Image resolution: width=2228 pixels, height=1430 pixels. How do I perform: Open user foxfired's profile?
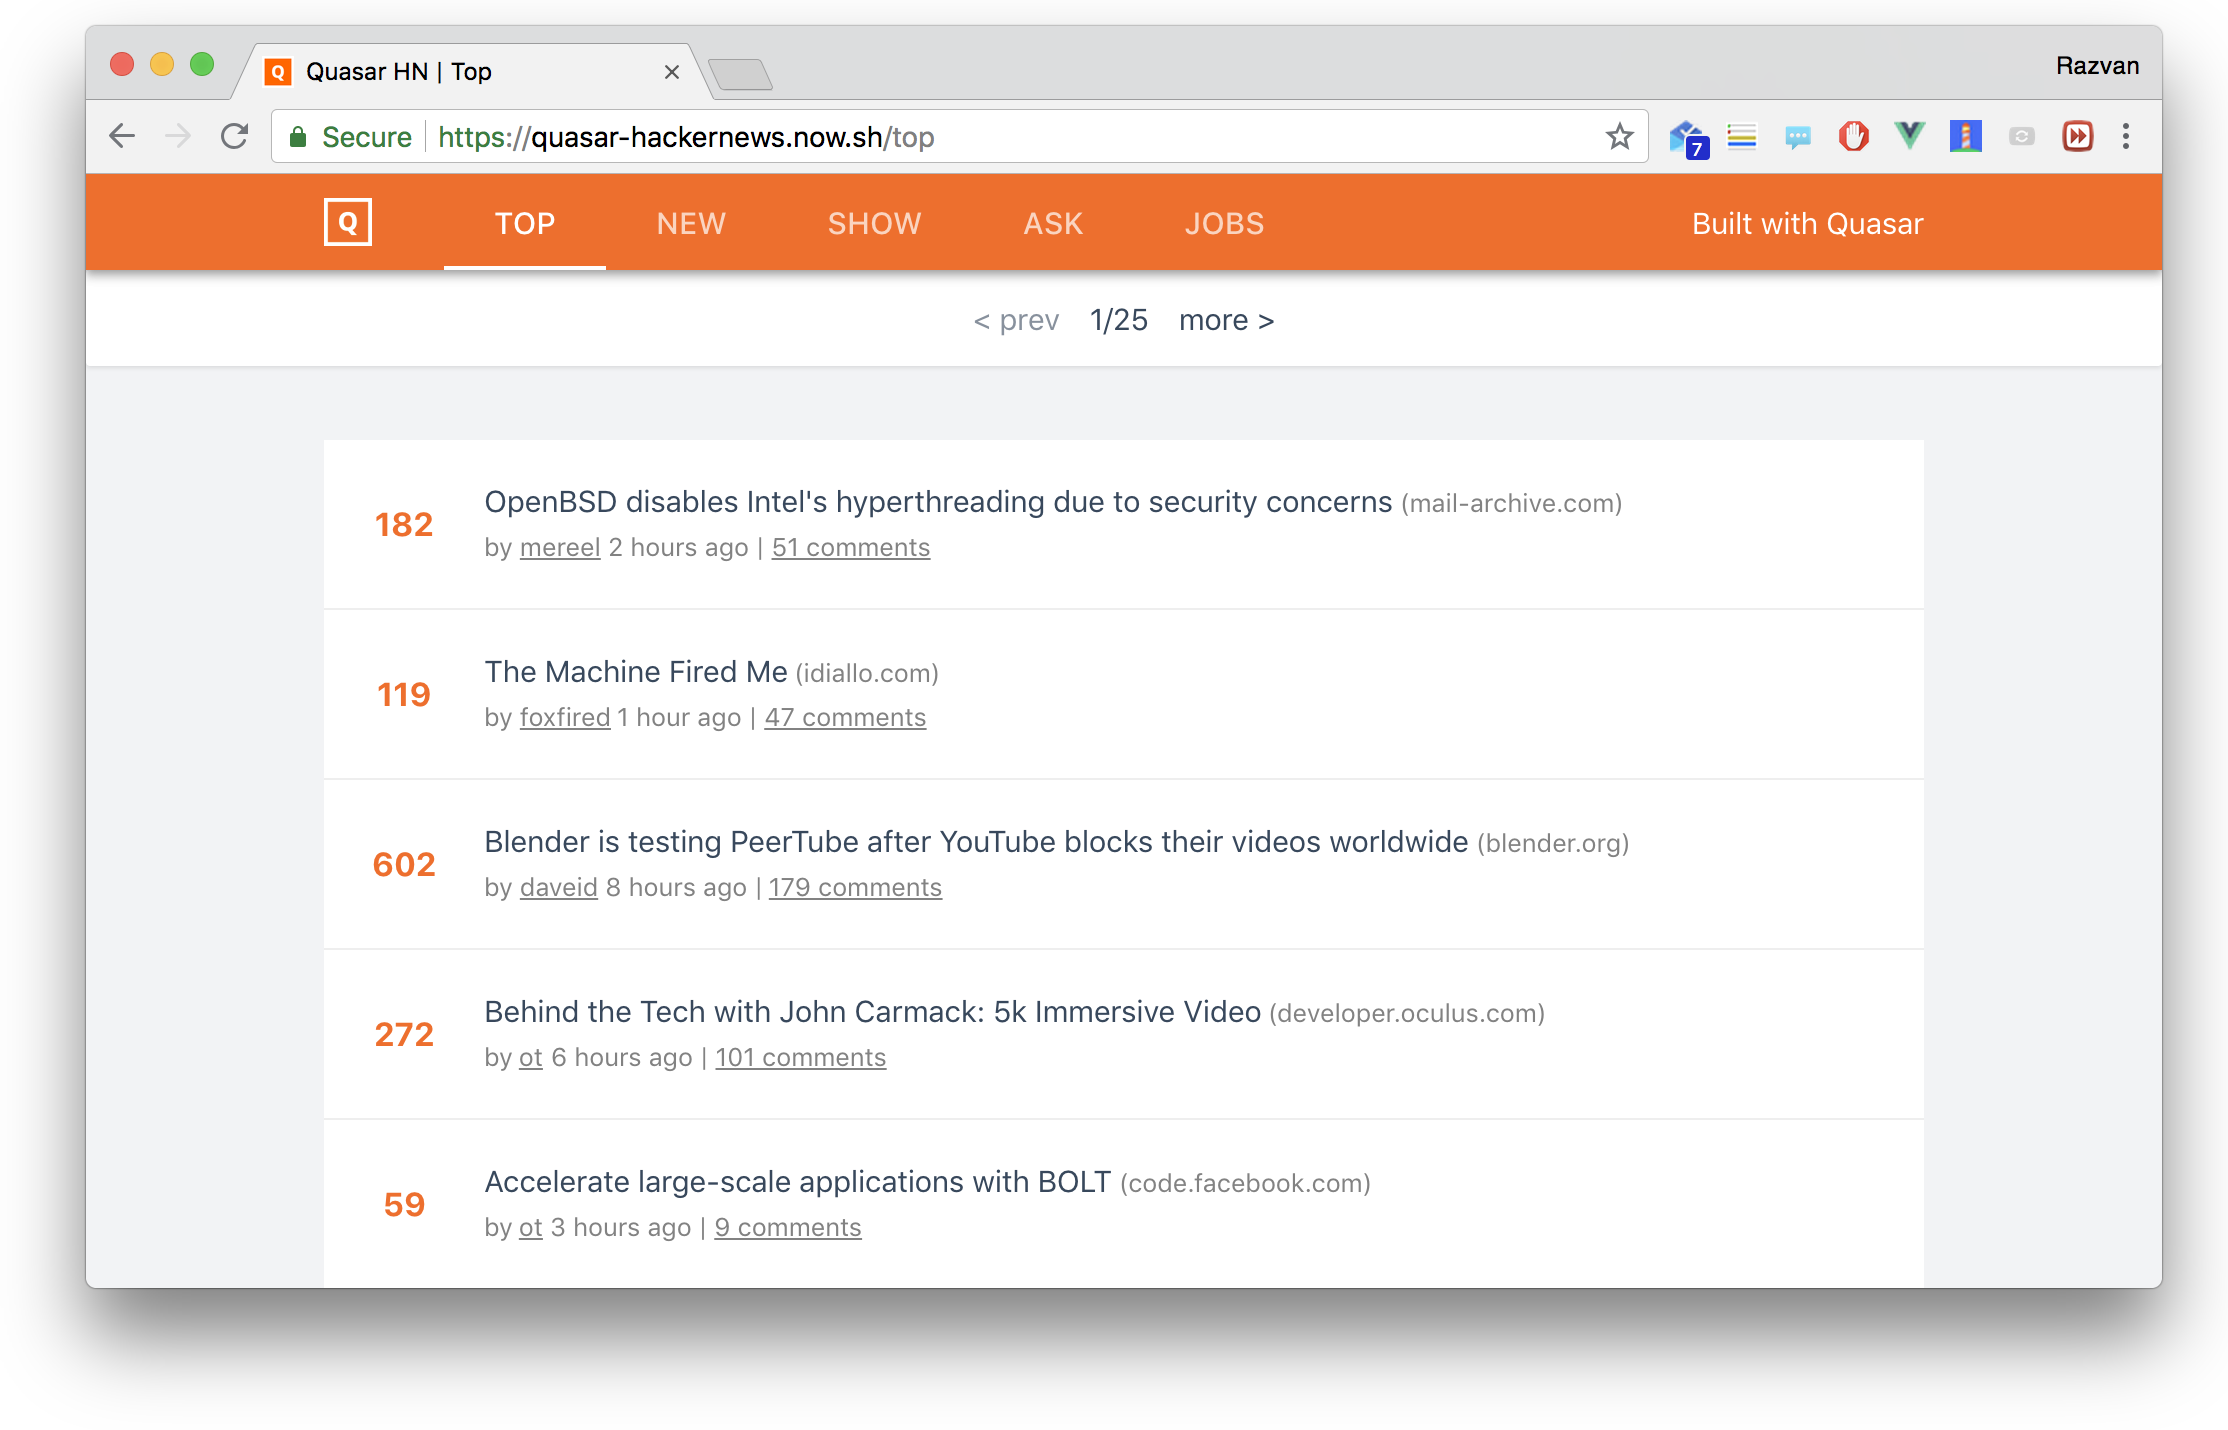click(565, 717)
